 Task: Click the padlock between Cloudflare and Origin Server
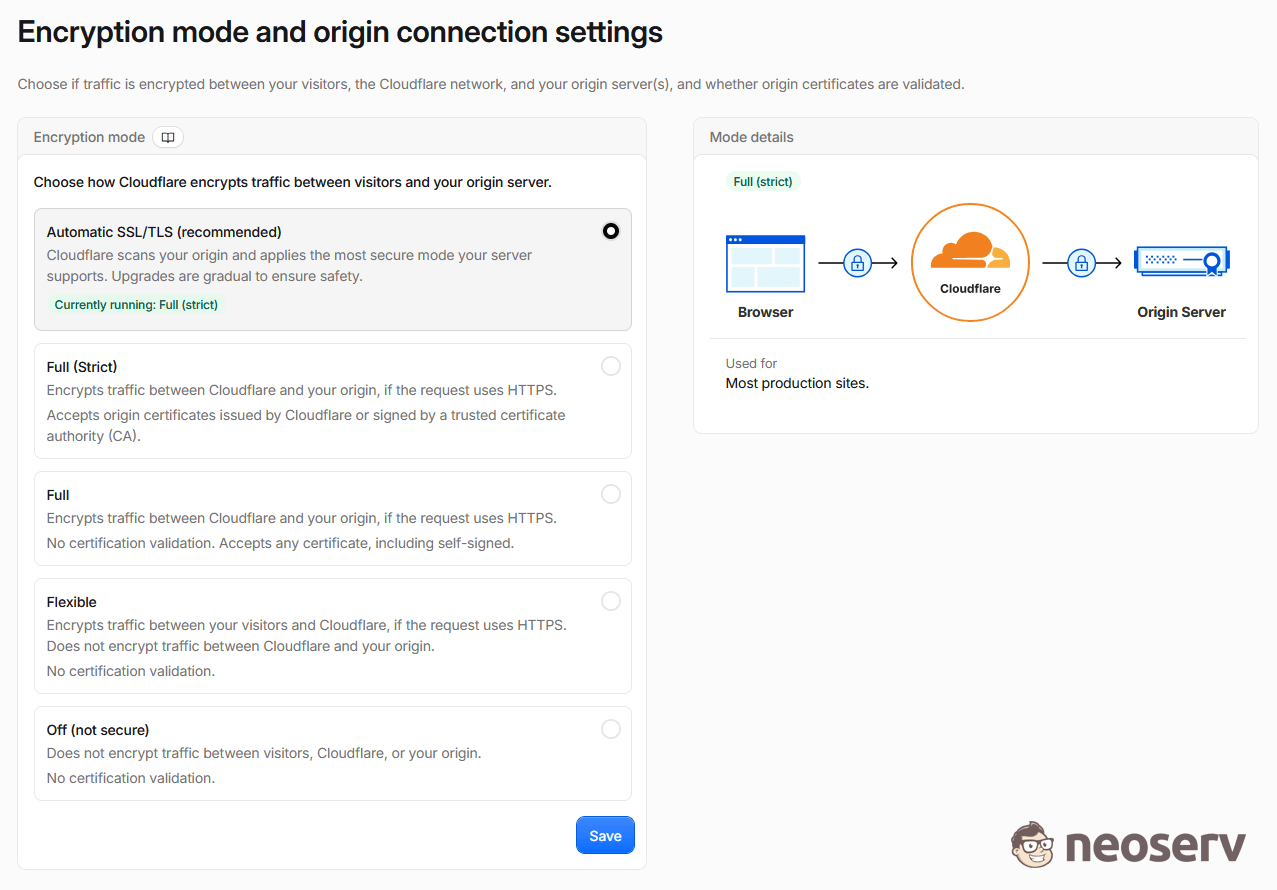(x=1080, y=263)
